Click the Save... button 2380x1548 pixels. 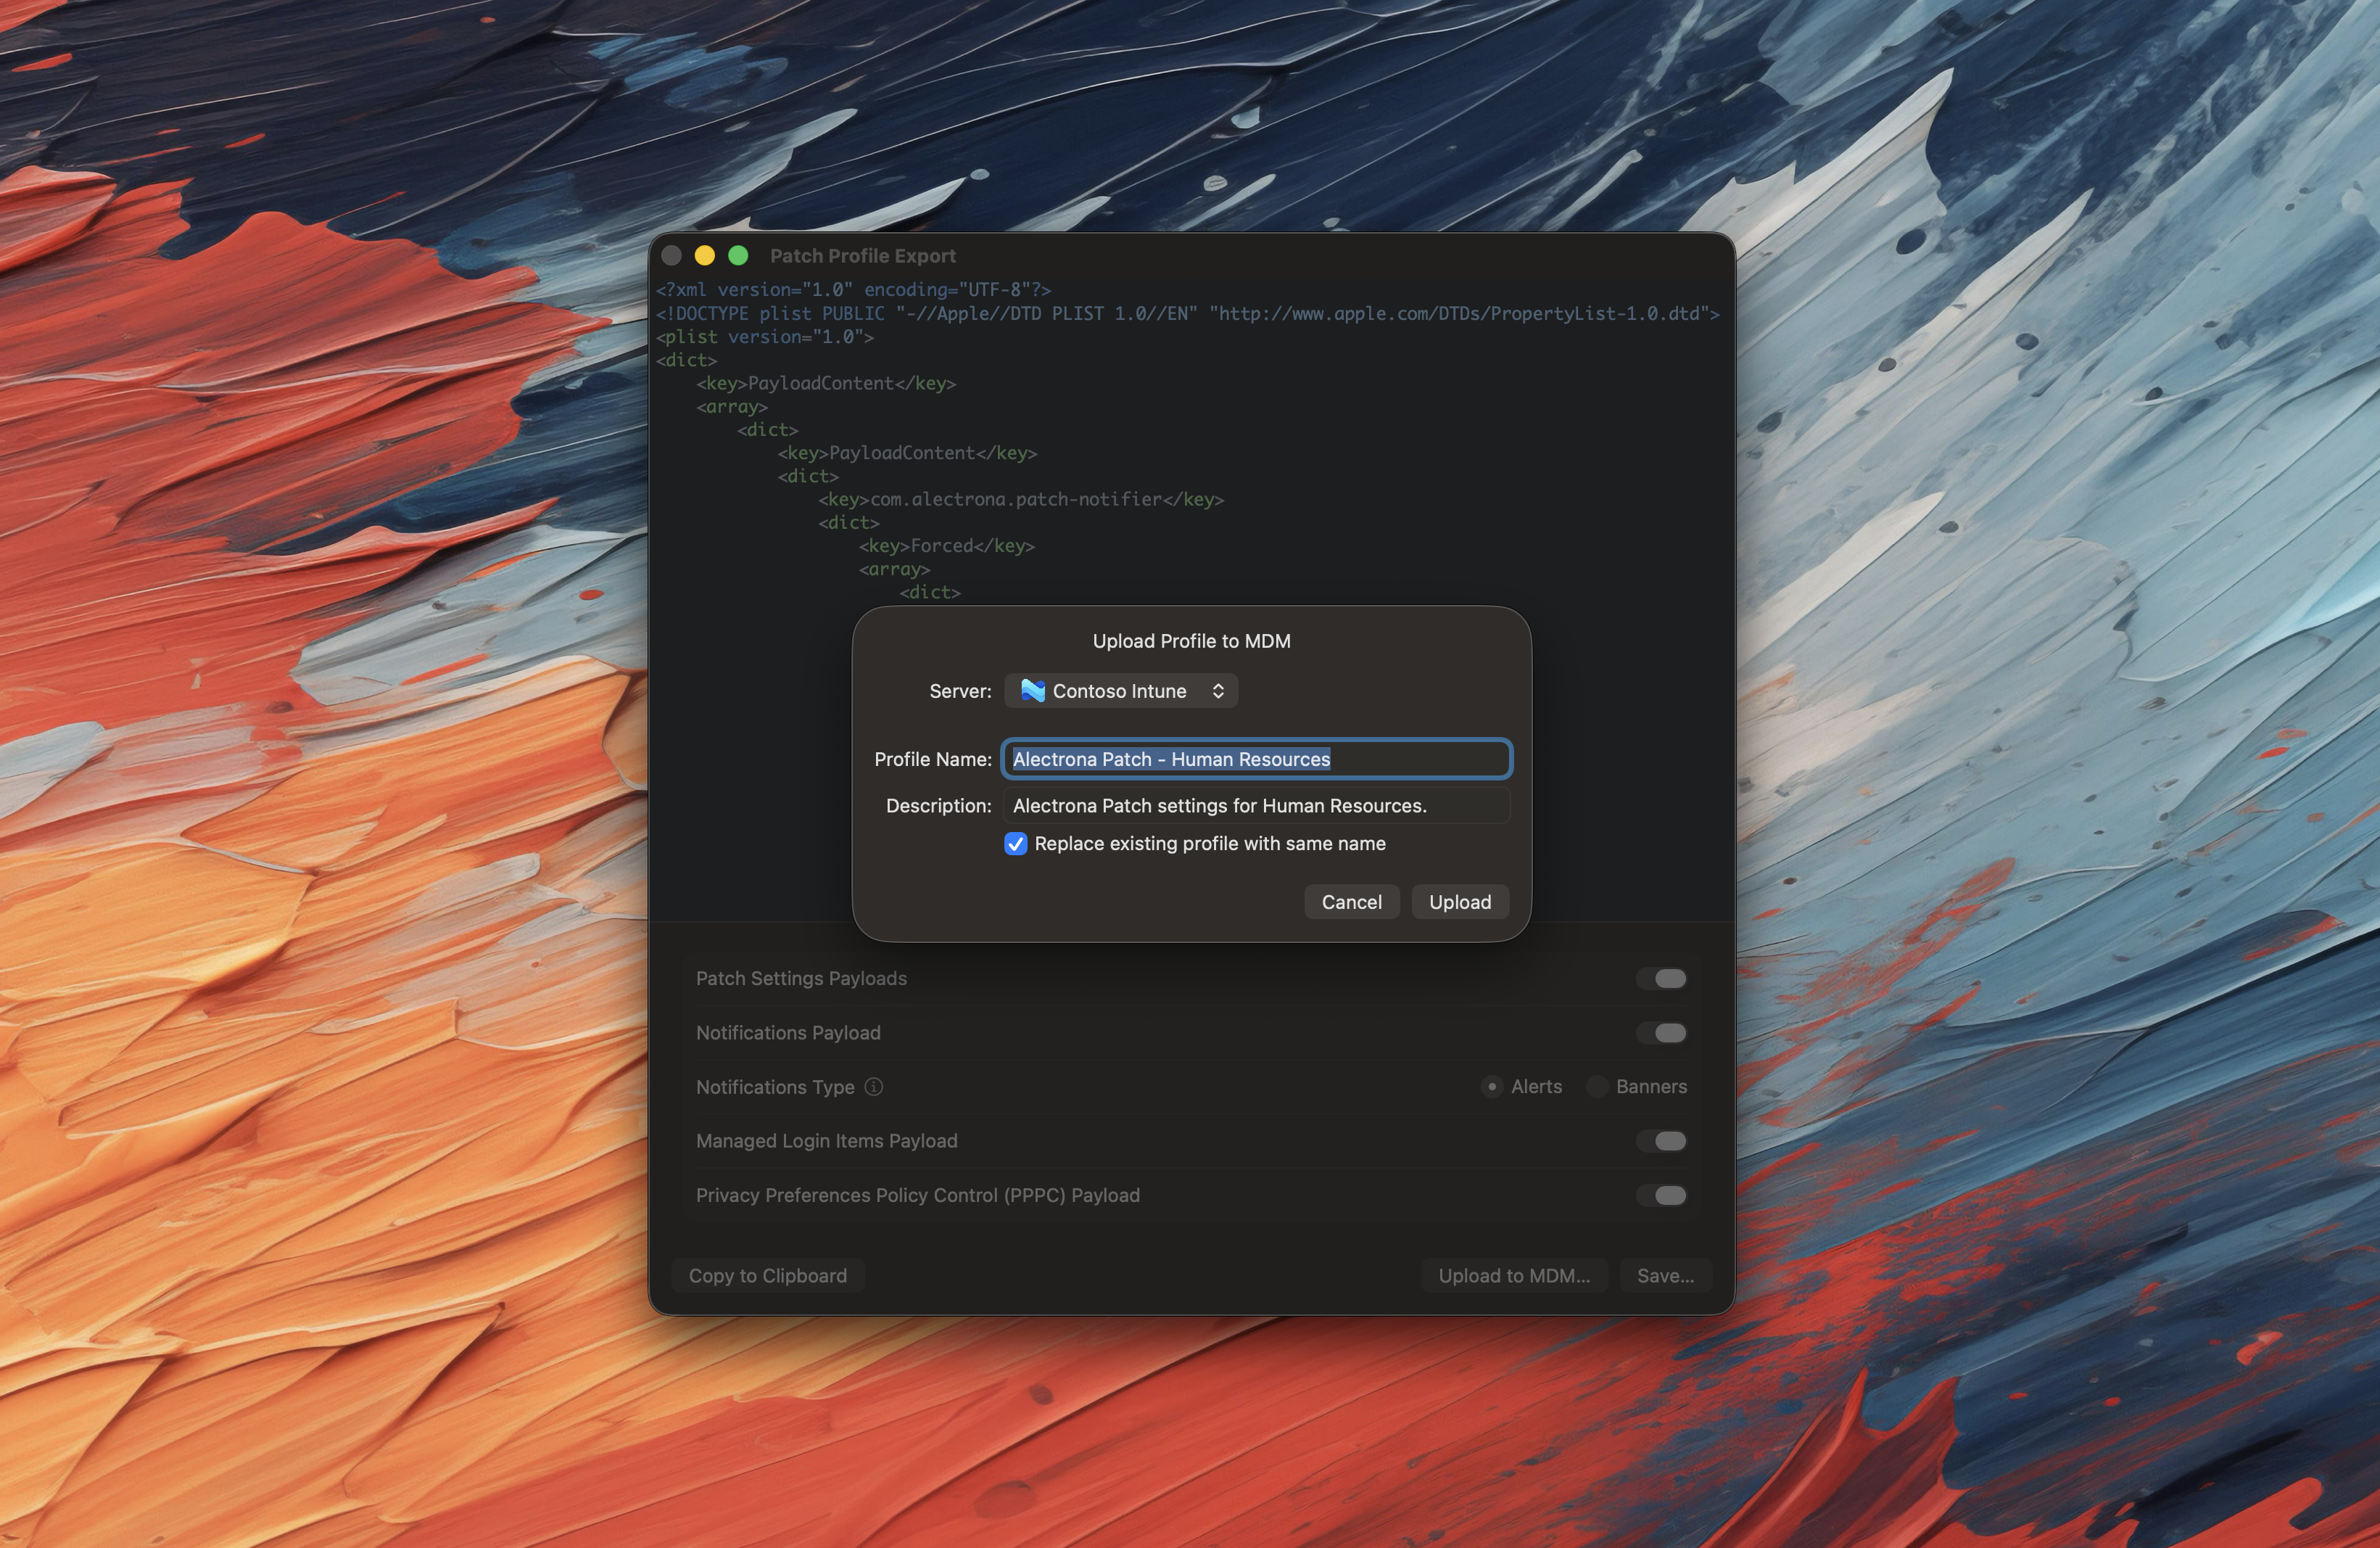click(x=1665, y=1276)
